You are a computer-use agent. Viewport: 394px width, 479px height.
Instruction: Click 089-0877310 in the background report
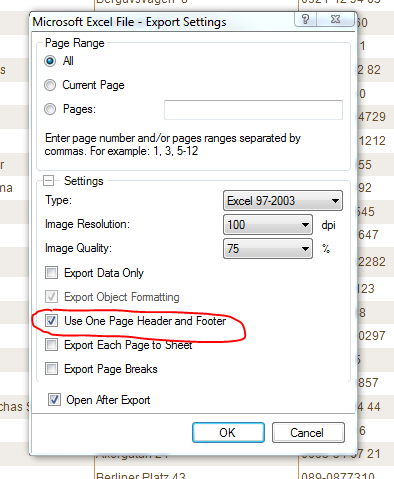(x=338, y=476)
